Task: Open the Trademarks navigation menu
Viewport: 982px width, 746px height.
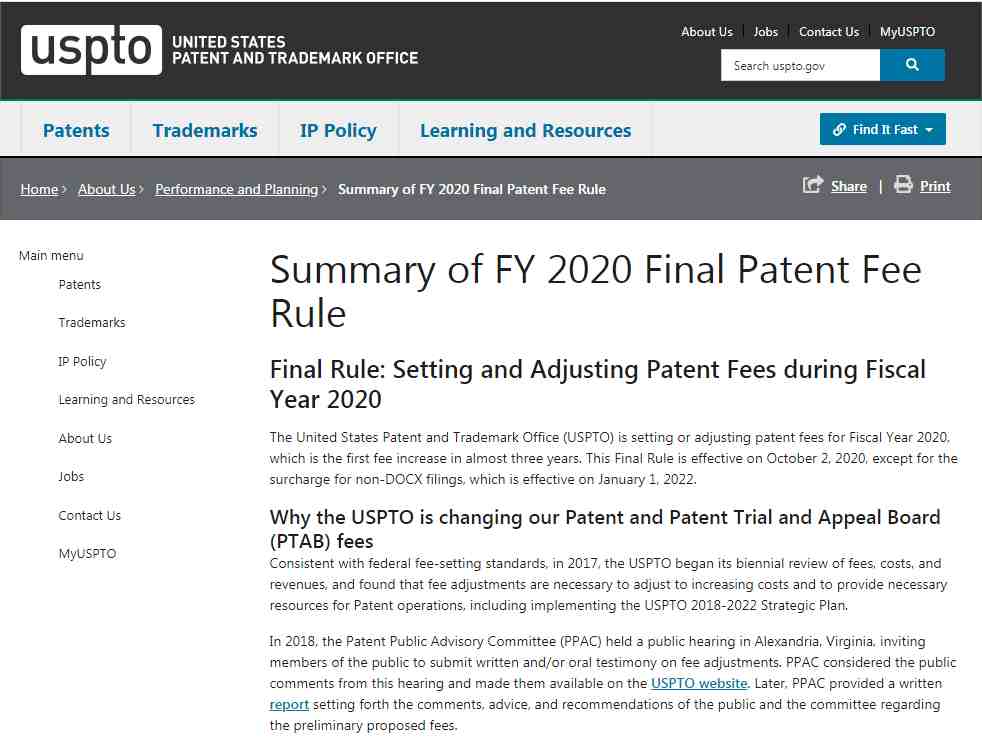Action: (x=205, y=130)
